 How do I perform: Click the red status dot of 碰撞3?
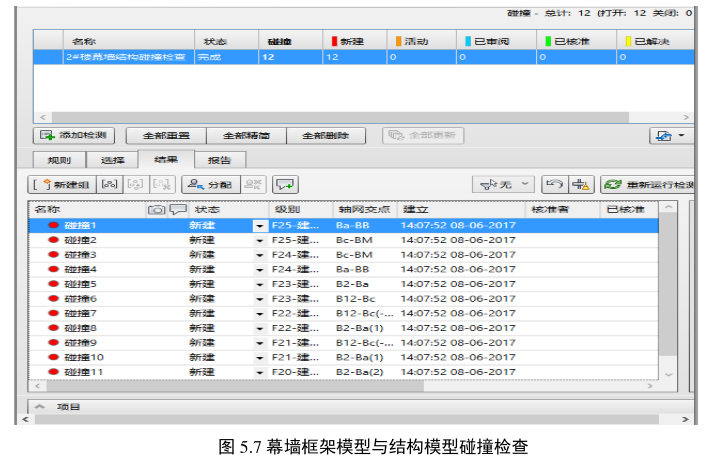click(53, 255)
